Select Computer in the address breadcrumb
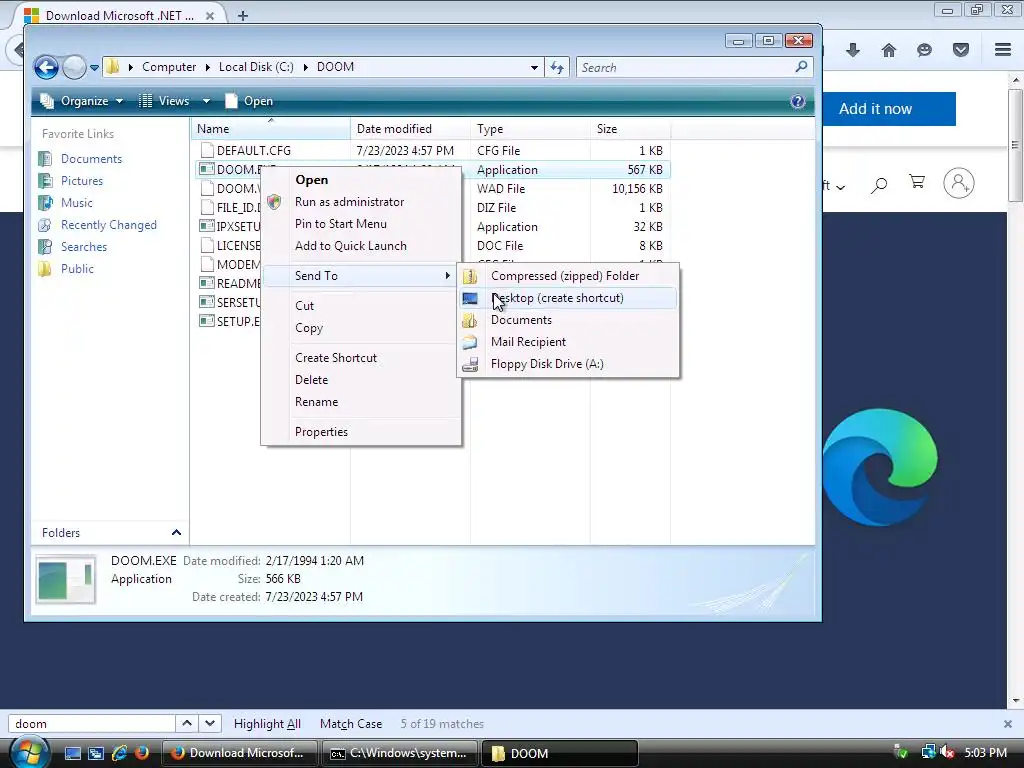 (169, 67)
